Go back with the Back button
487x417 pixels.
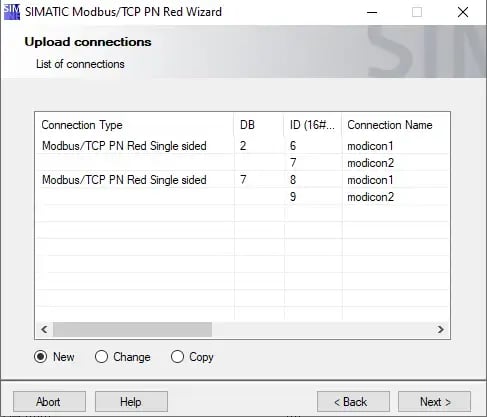(x=353, y=402)
